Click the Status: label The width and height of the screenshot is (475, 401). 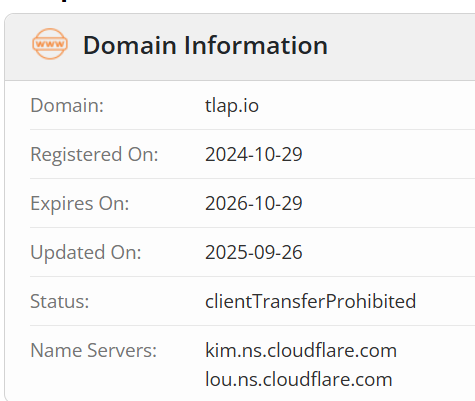pyautogui.click(x=60, y=301)
